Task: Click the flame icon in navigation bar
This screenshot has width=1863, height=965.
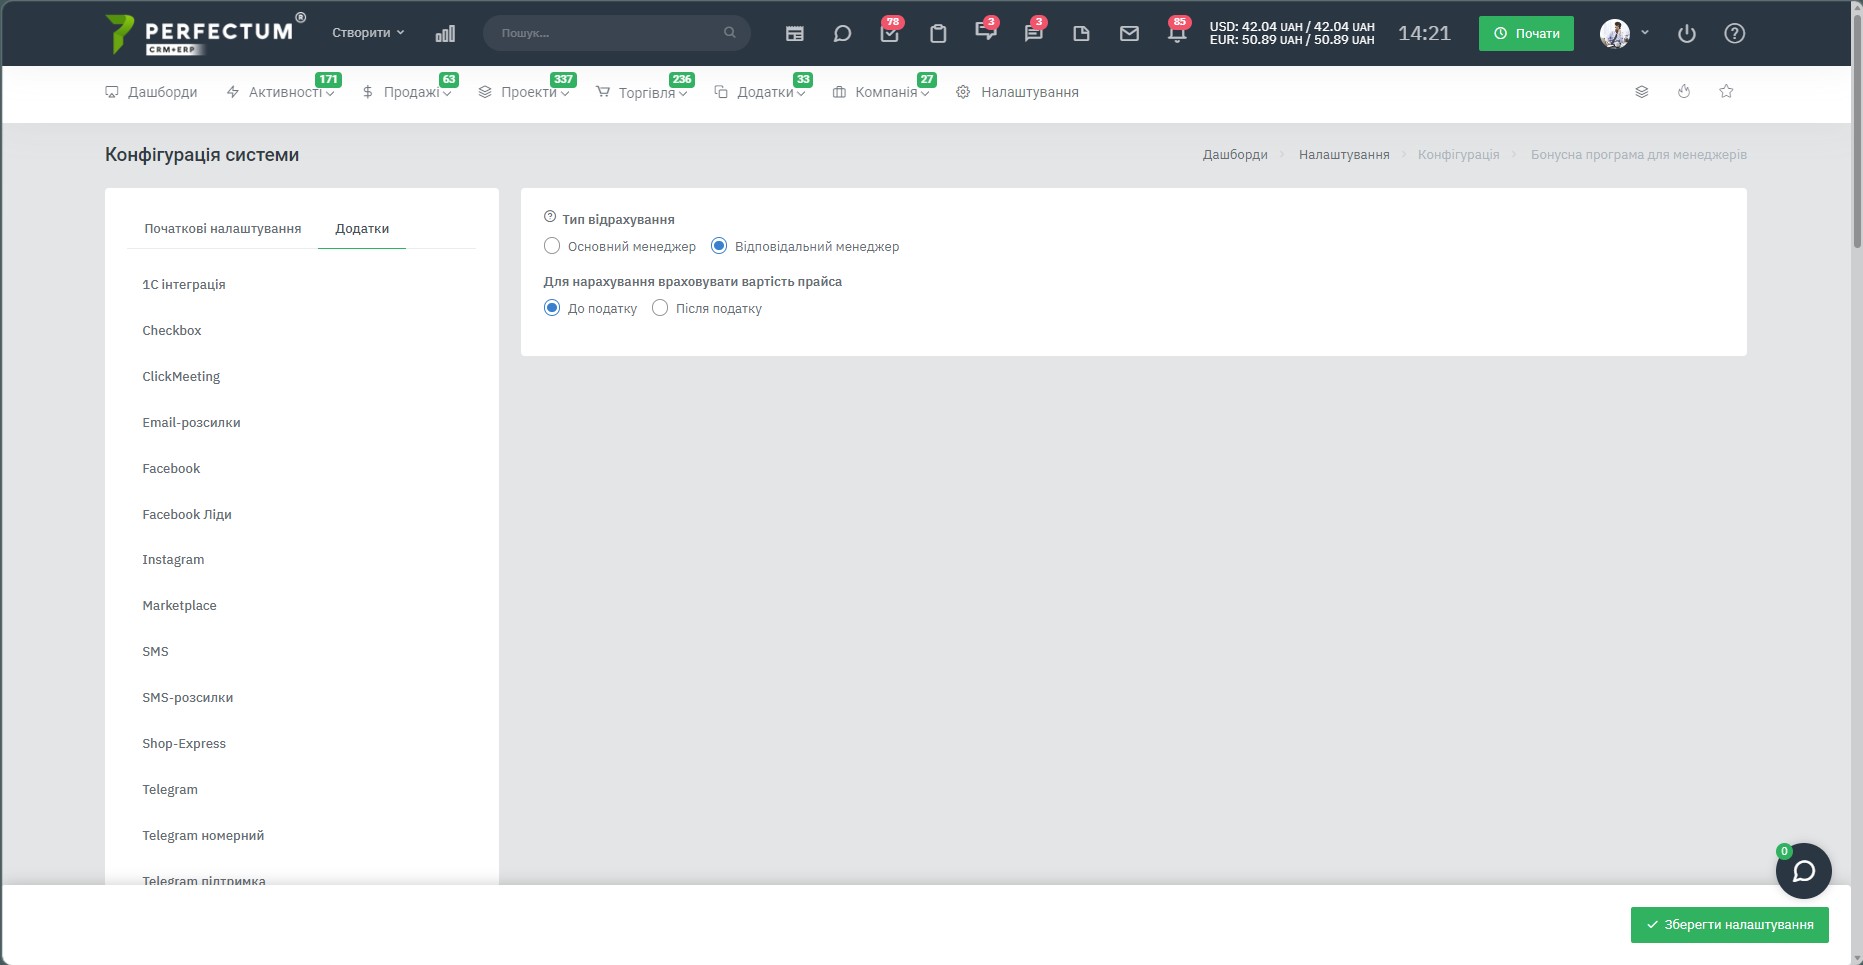Action: coord(1684,91)
